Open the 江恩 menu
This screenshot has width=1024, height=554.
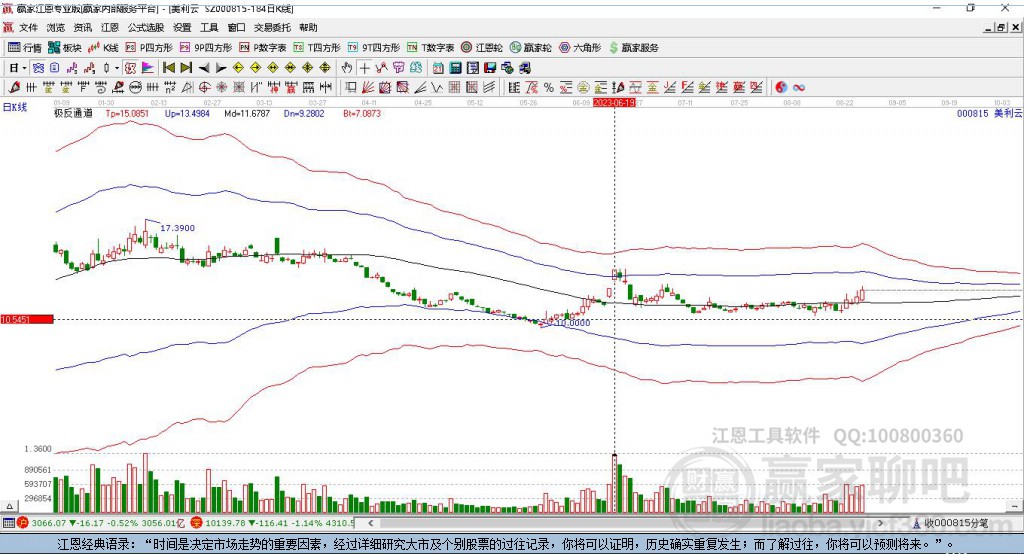[x=110, y=27]
